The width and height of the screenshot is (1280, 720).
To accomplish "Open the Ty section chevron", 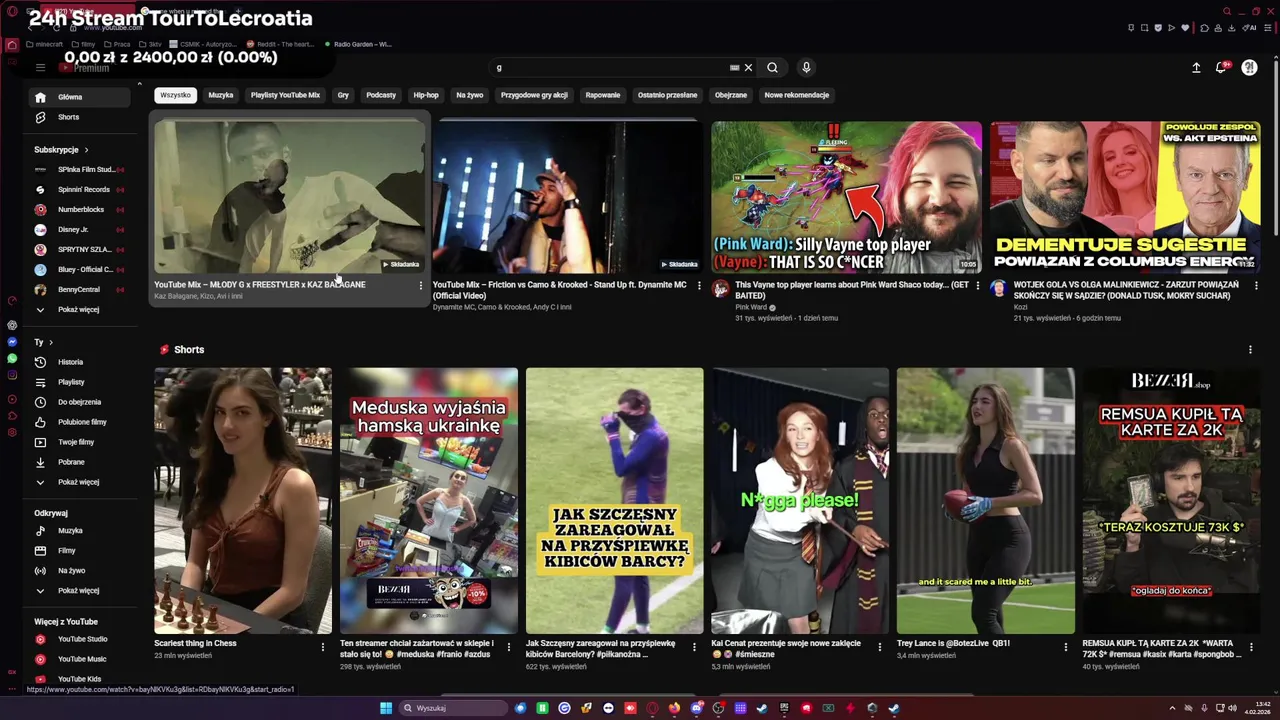I will click(x=50, y=342).
